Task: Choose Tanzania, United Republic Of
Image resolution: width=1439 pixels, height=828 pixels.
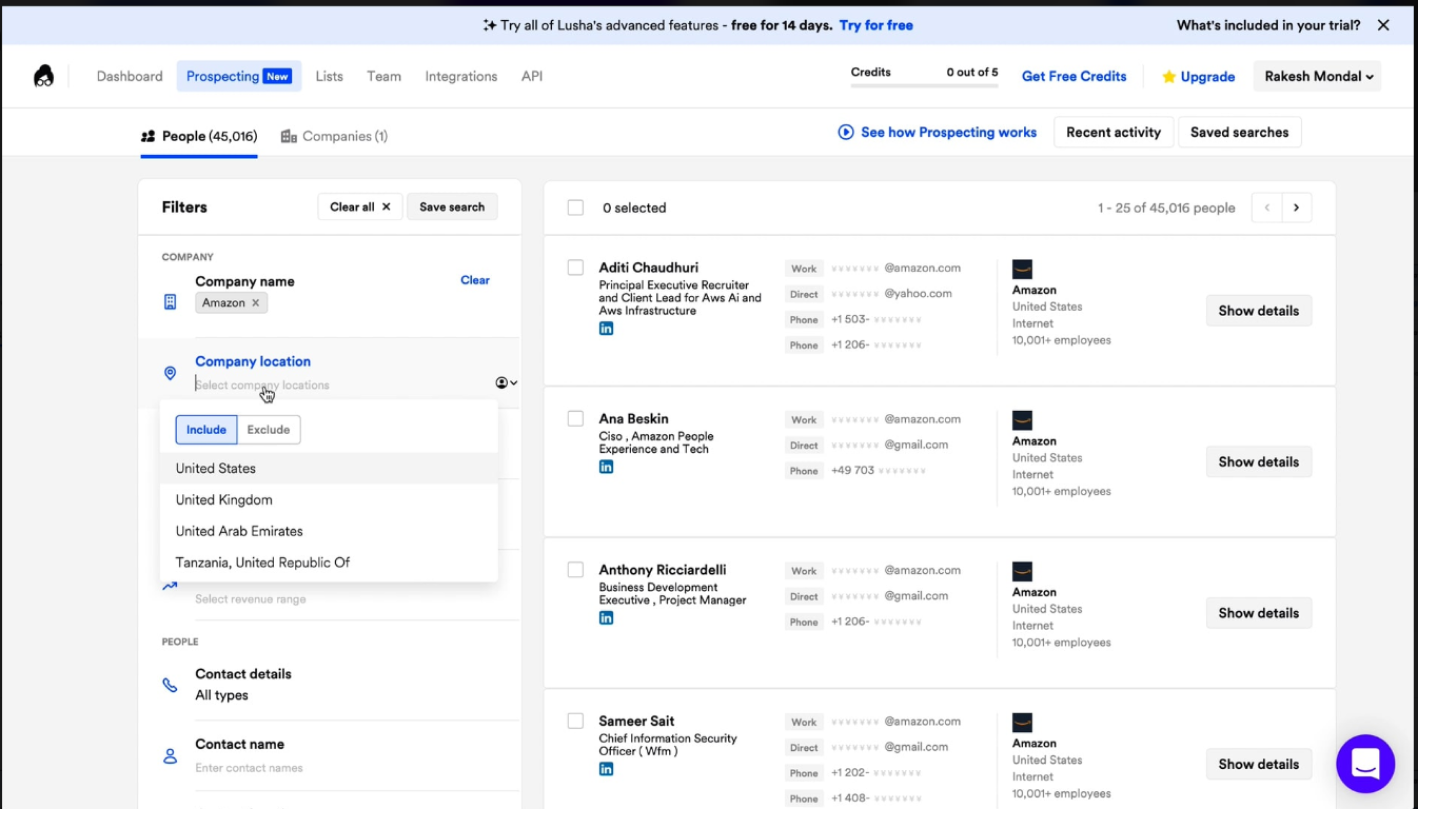Action: click(329, 562)
